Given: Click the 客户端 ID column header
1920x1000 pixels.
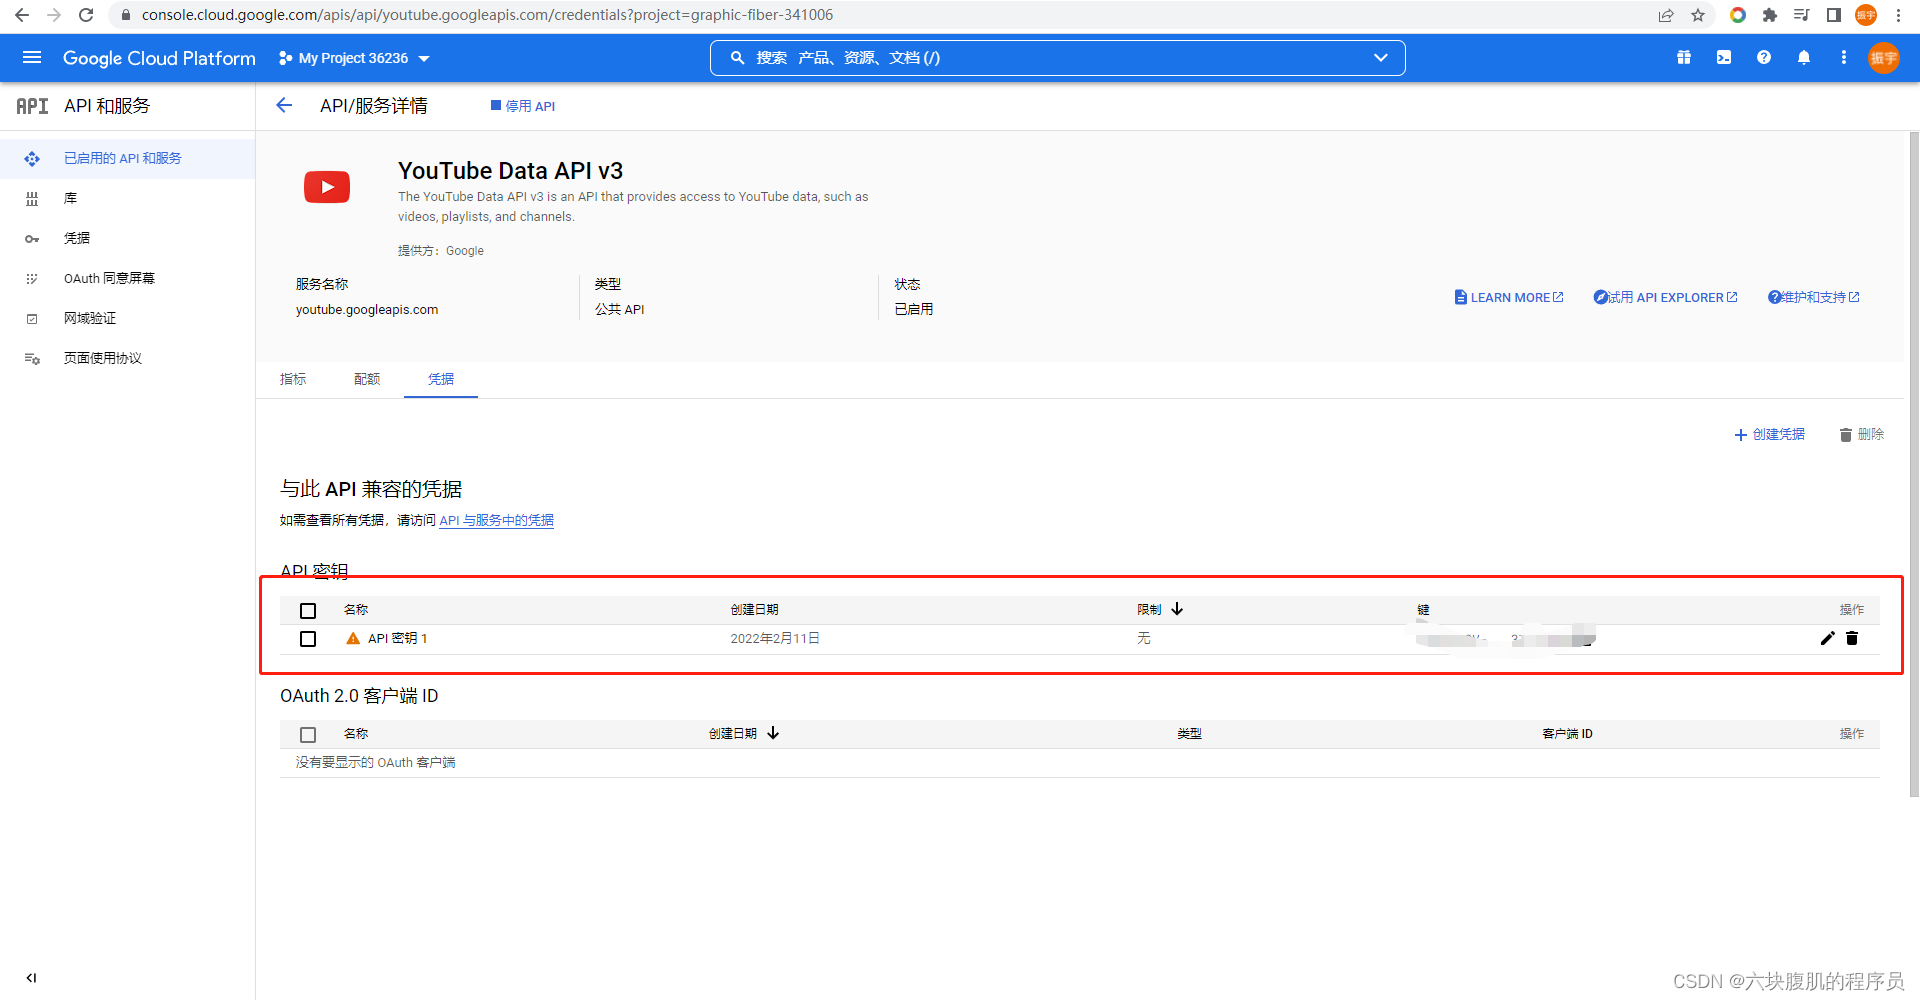Looking at the screenshot, I should tap(1567, 733).
